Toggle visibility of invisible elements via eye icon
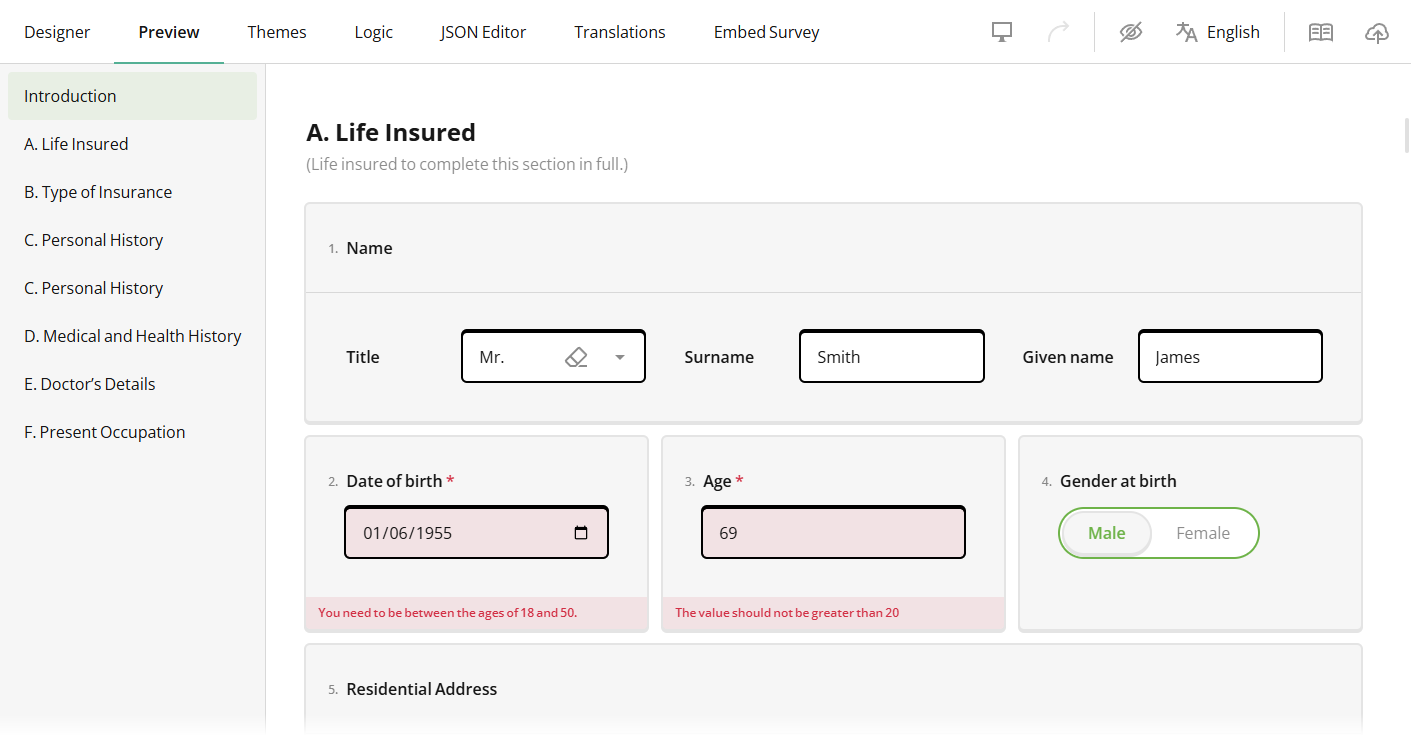 [1131, 31]
